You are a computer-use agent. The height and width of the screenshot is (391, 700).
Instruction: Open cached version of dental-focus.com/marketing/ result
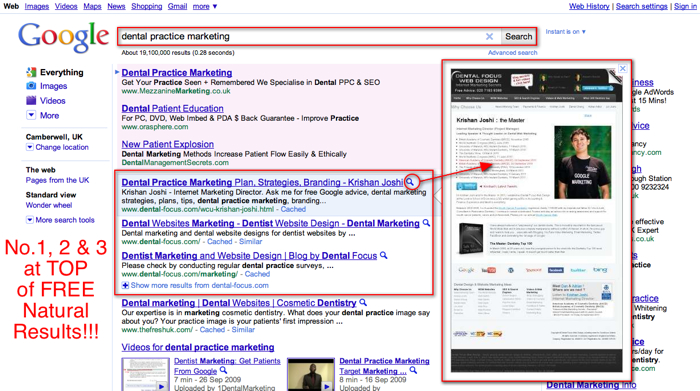[257, 274]
